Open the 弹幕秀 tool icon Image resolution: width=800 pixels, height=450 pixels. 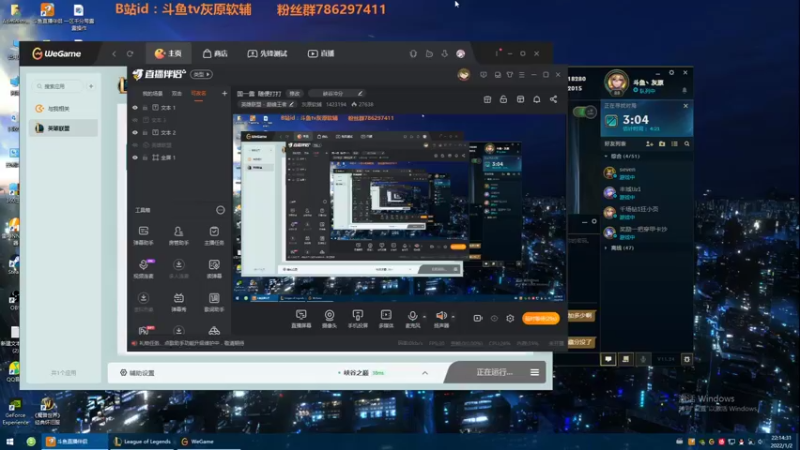pos(179,302)
